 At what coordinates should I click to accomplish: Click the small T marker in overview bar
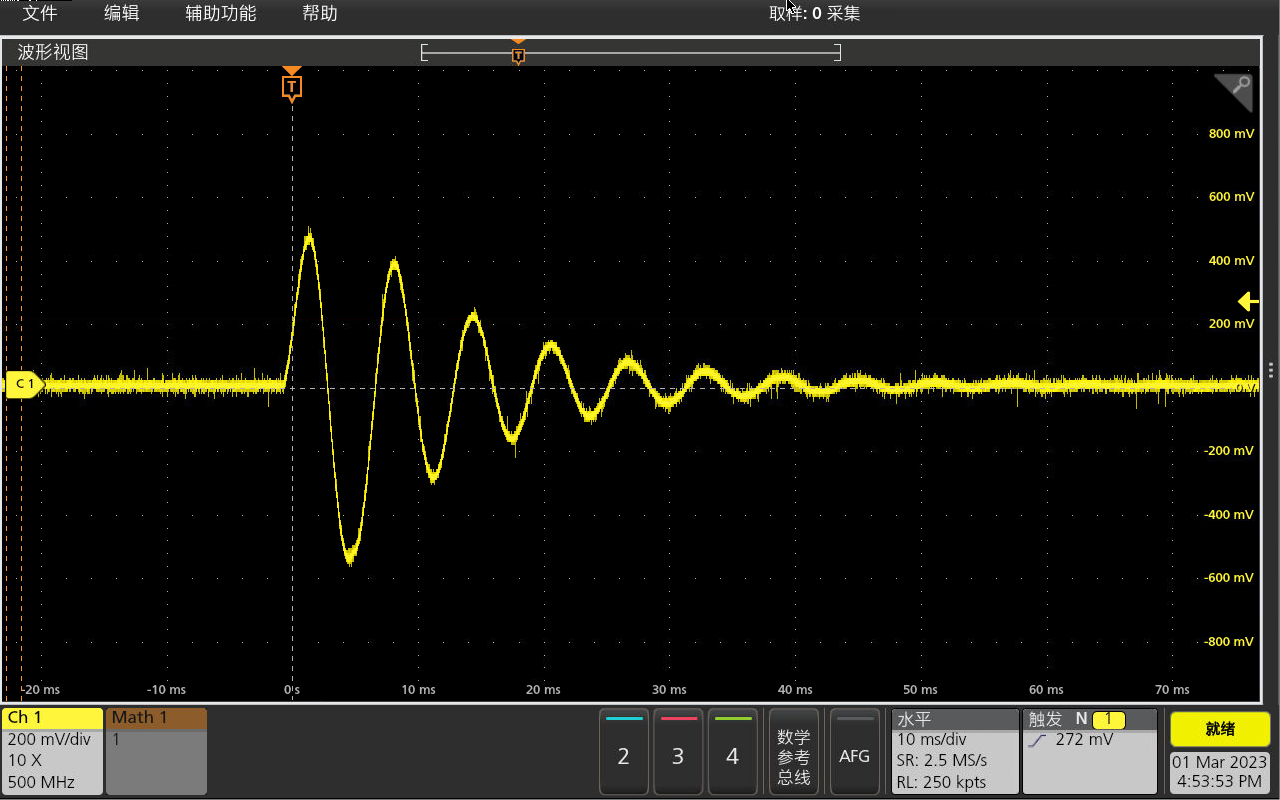tap(518, 55)
